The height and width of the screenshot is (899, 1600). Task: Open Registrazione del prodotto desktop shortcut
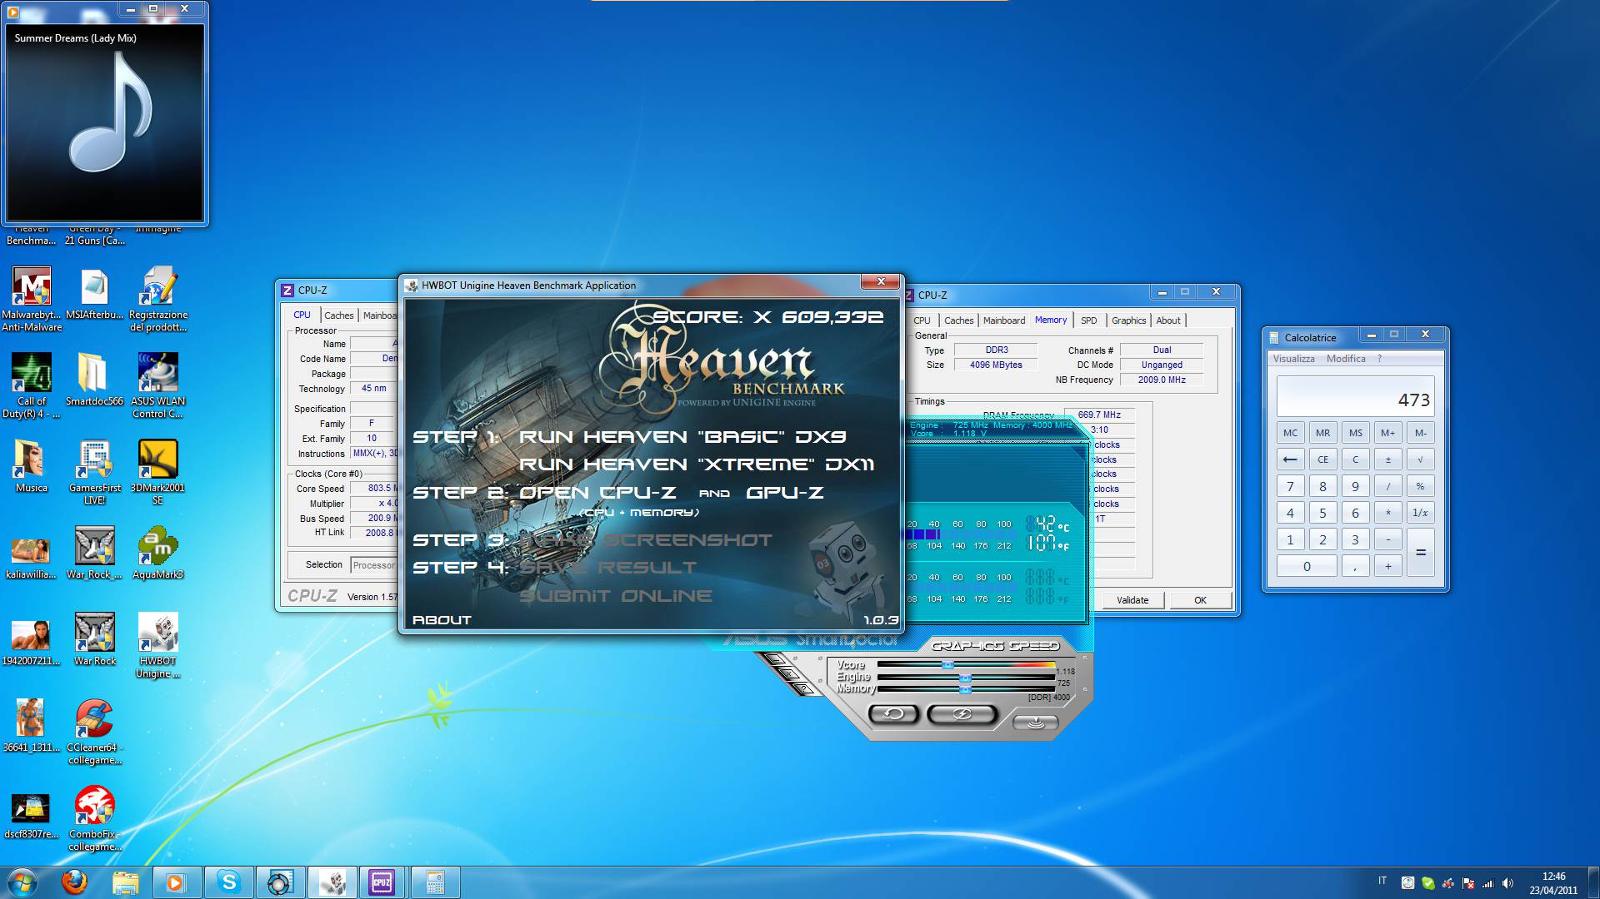[158, 299]
